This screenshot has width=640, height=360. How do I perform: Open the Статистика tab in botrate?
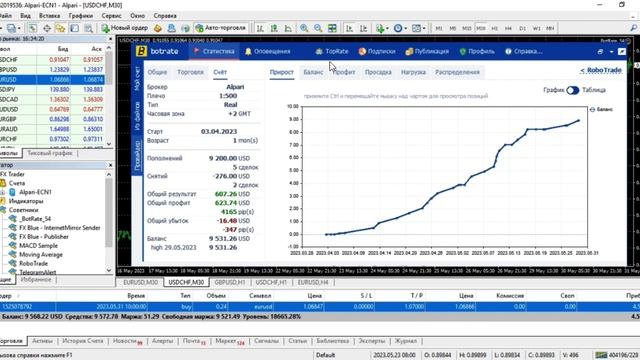click(x=214, y=51)
